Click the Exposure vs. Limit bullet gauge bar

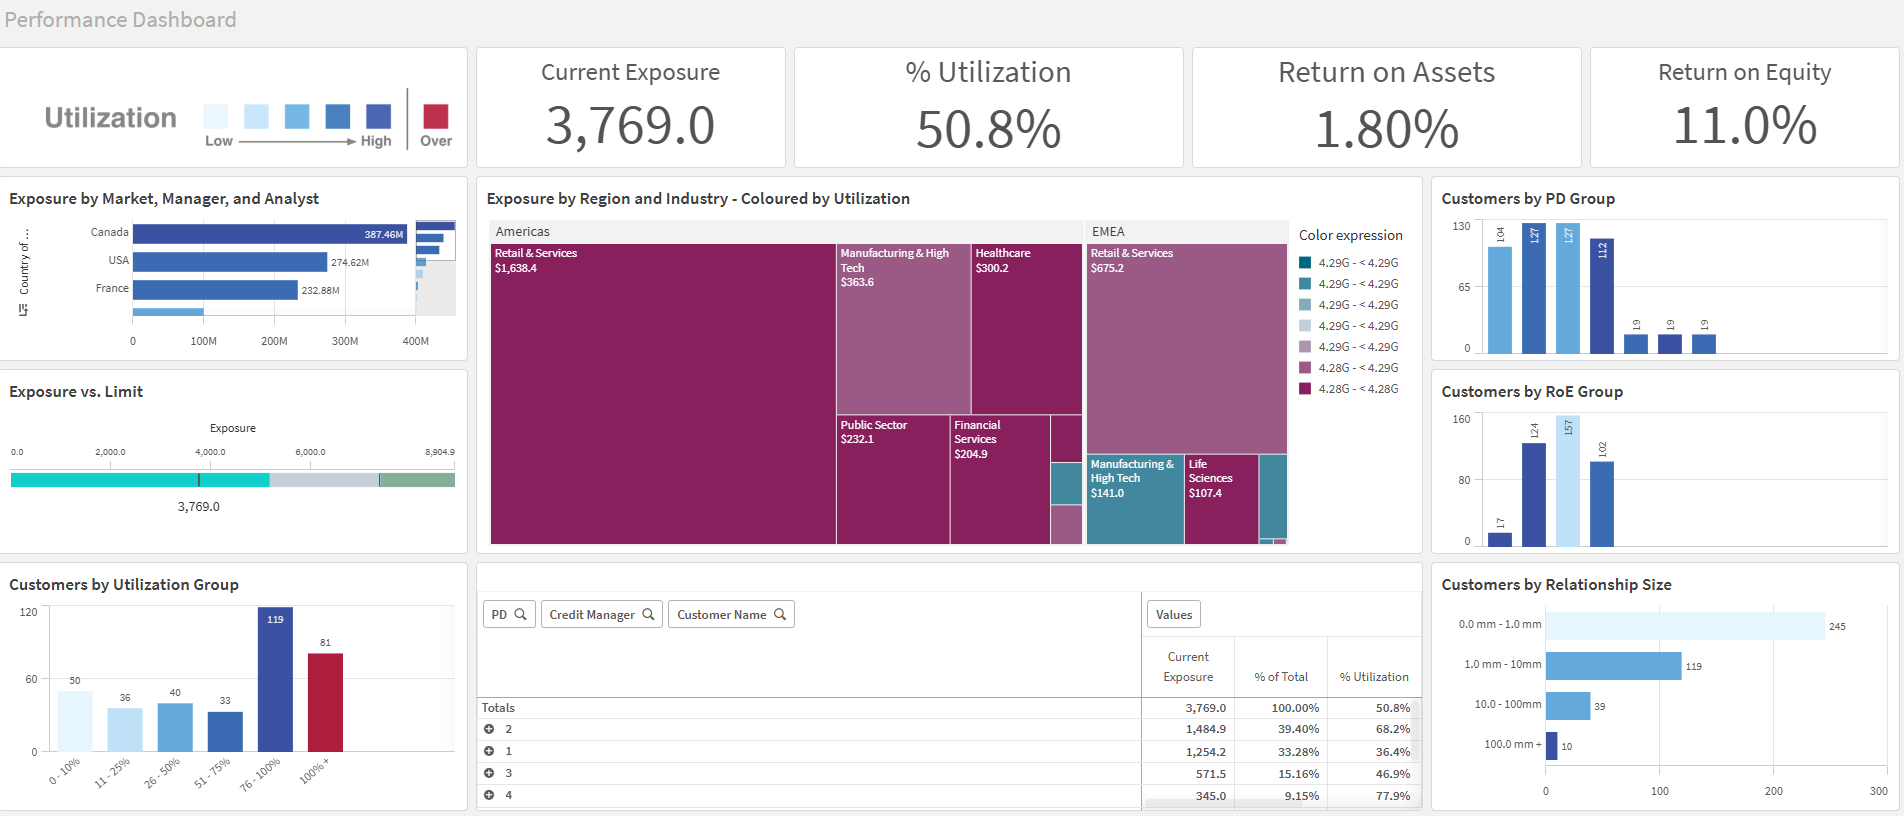[x=233, y=480]
